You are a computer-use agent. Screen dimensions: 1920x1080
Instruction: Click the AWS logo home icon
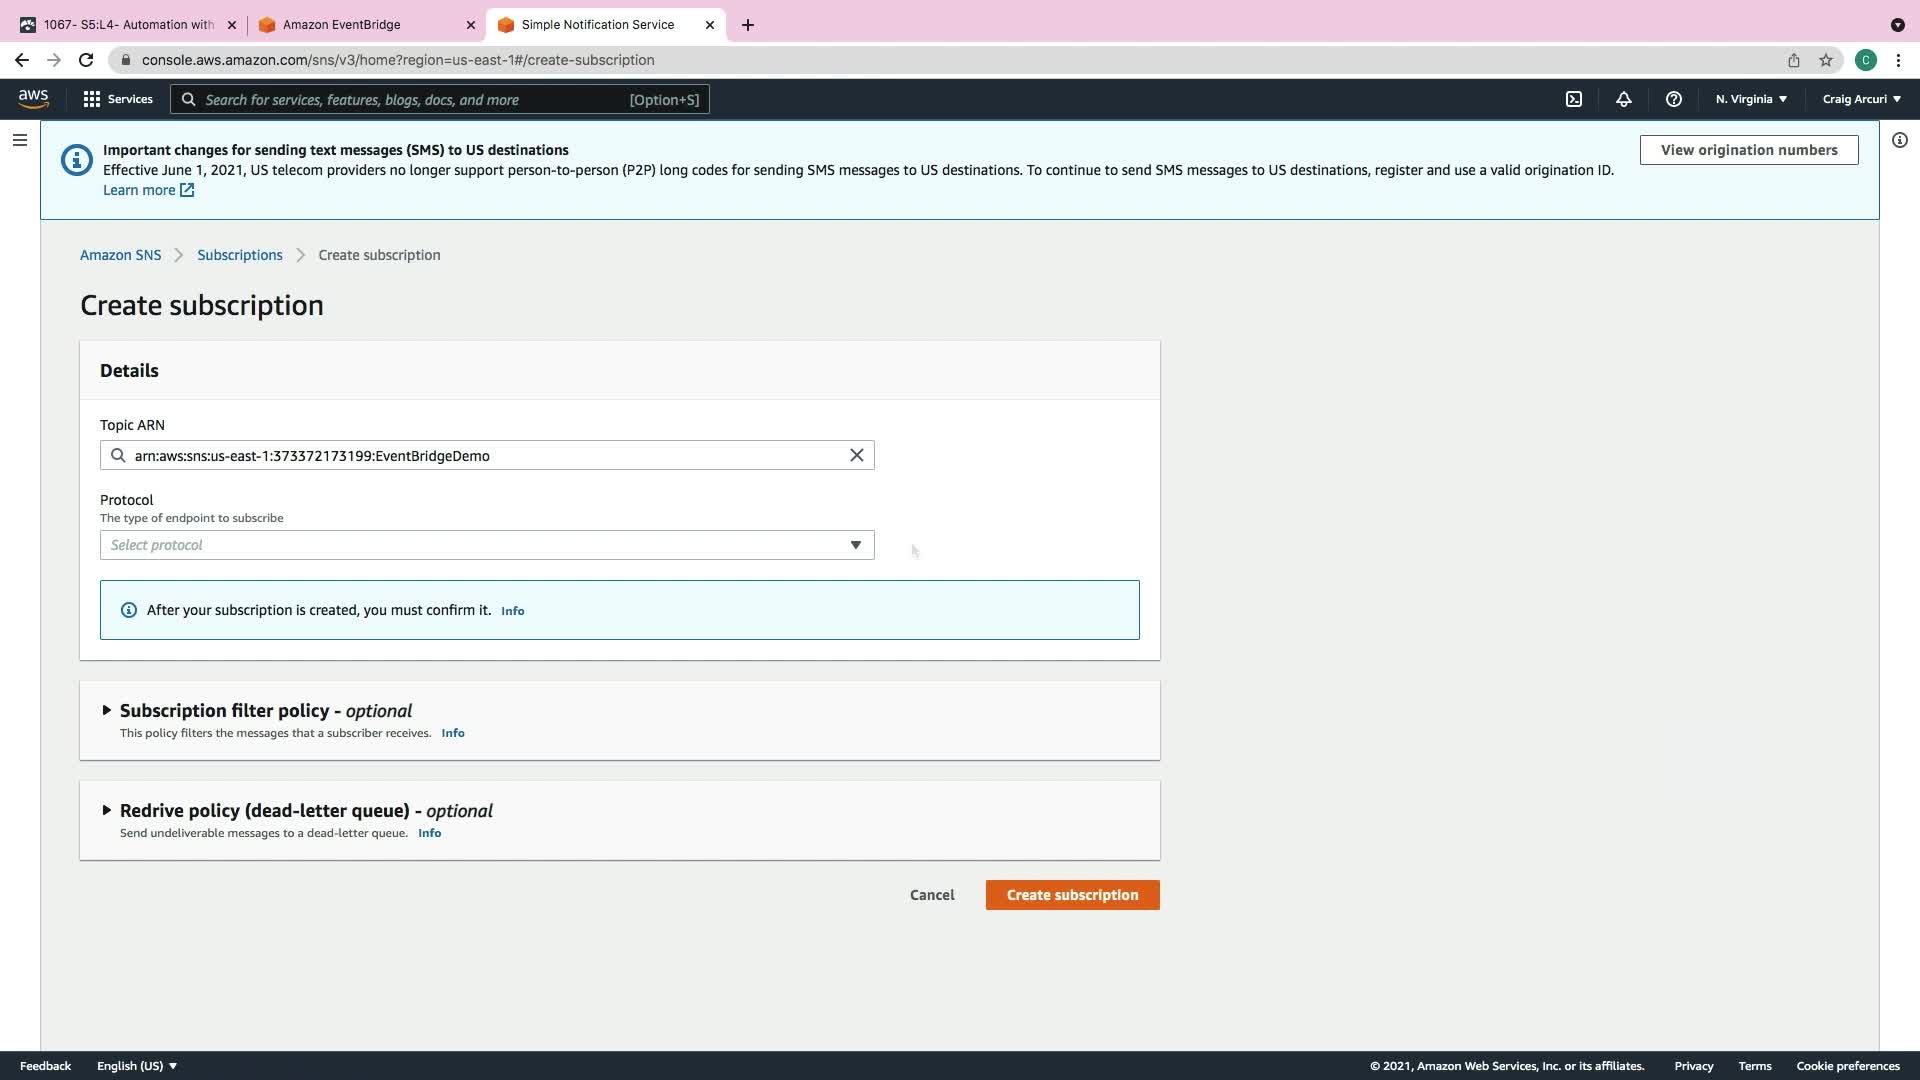coord(33,98)
